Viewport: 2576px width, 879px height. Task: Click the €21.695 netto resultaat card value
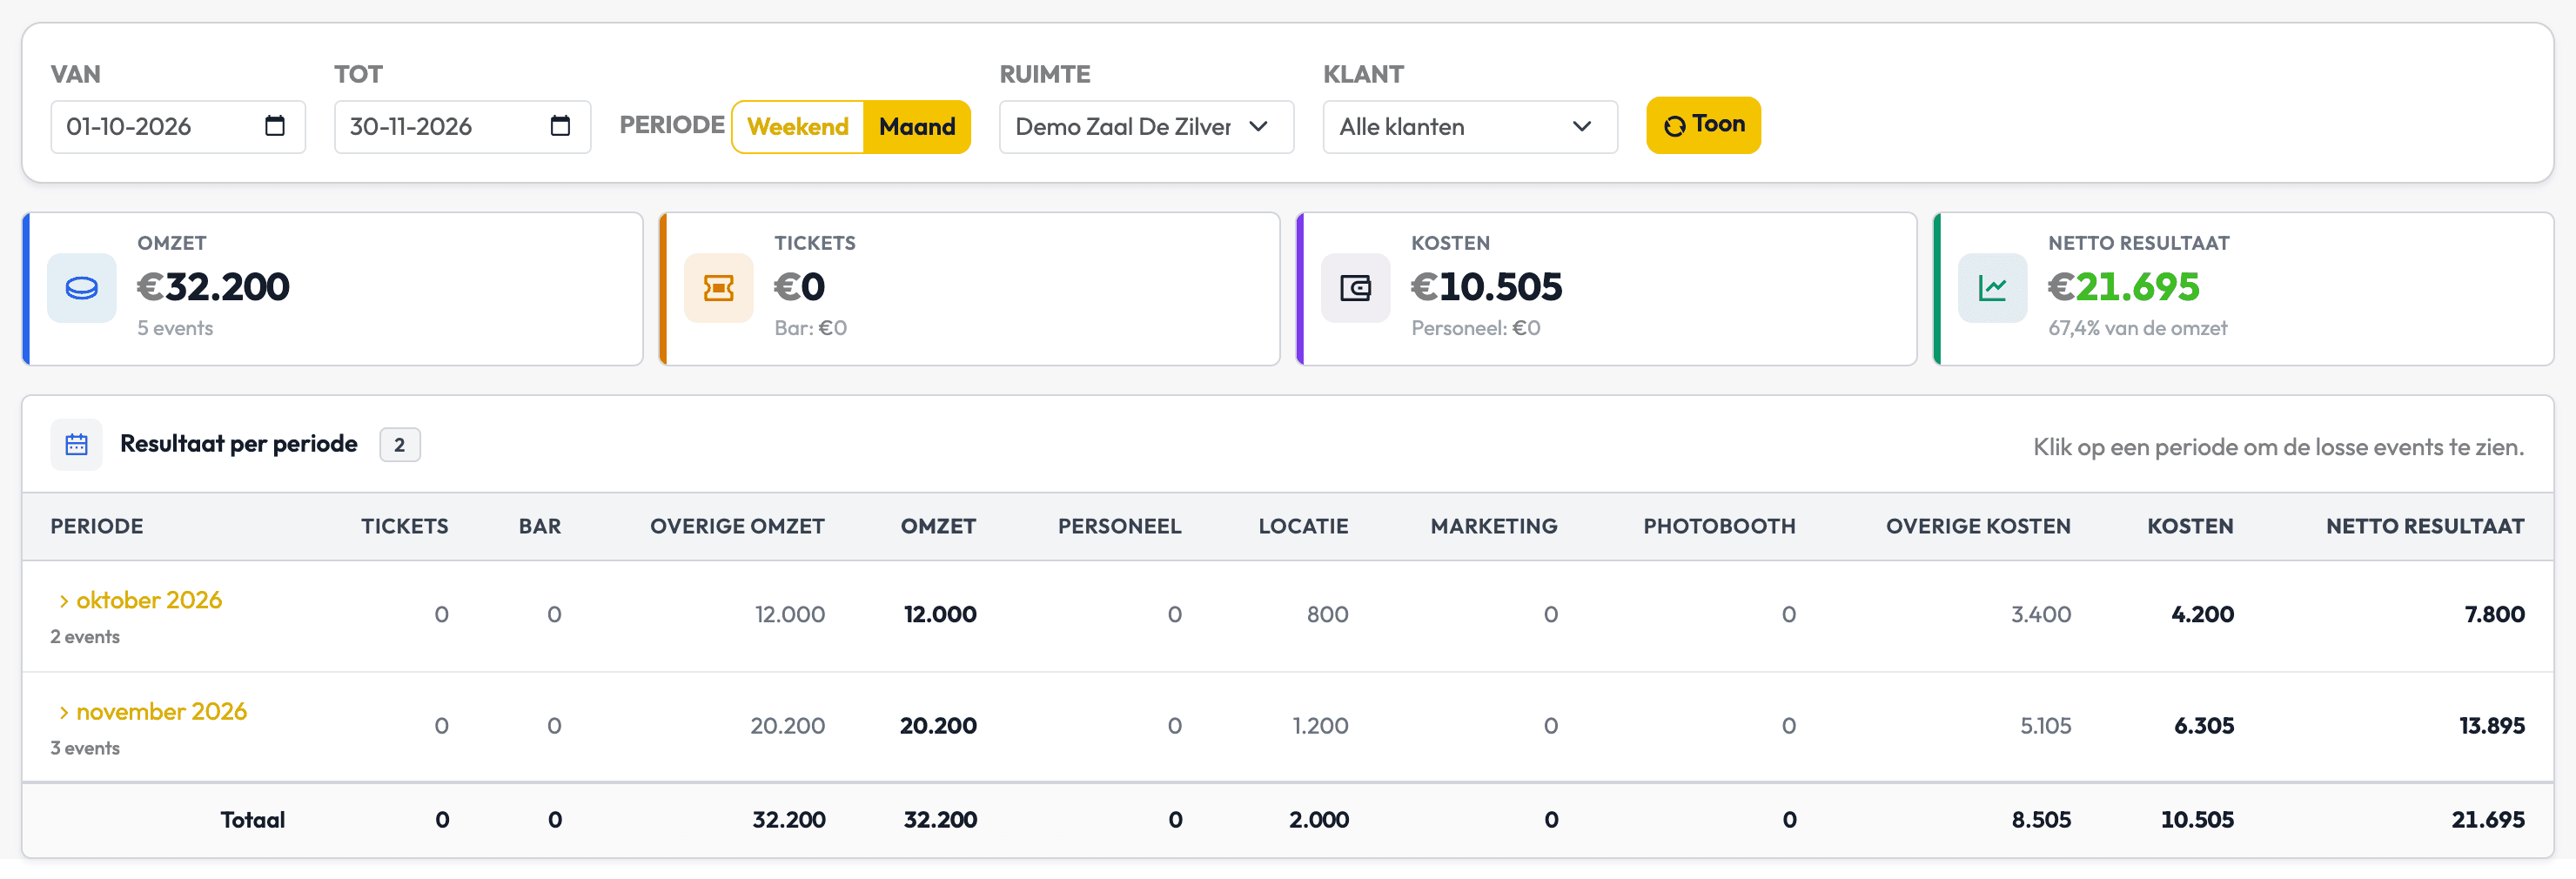coord(2124,287)
